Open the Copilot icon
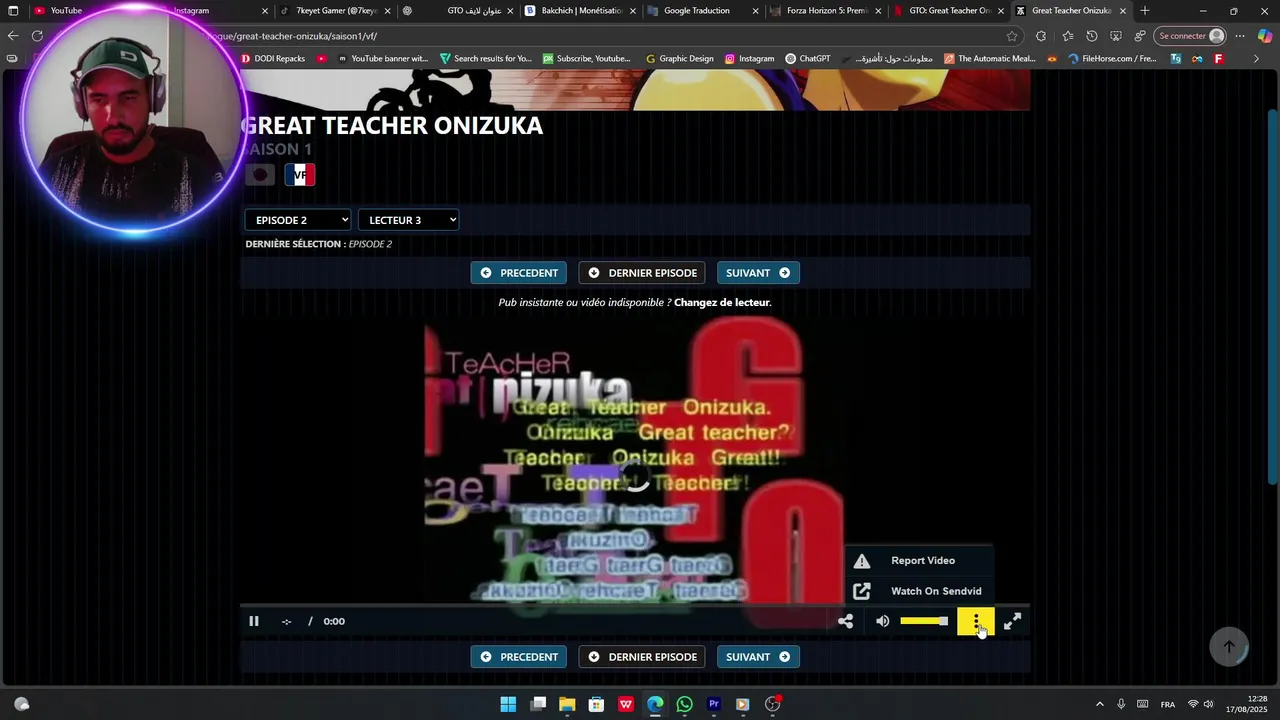 coord(1264,36)
